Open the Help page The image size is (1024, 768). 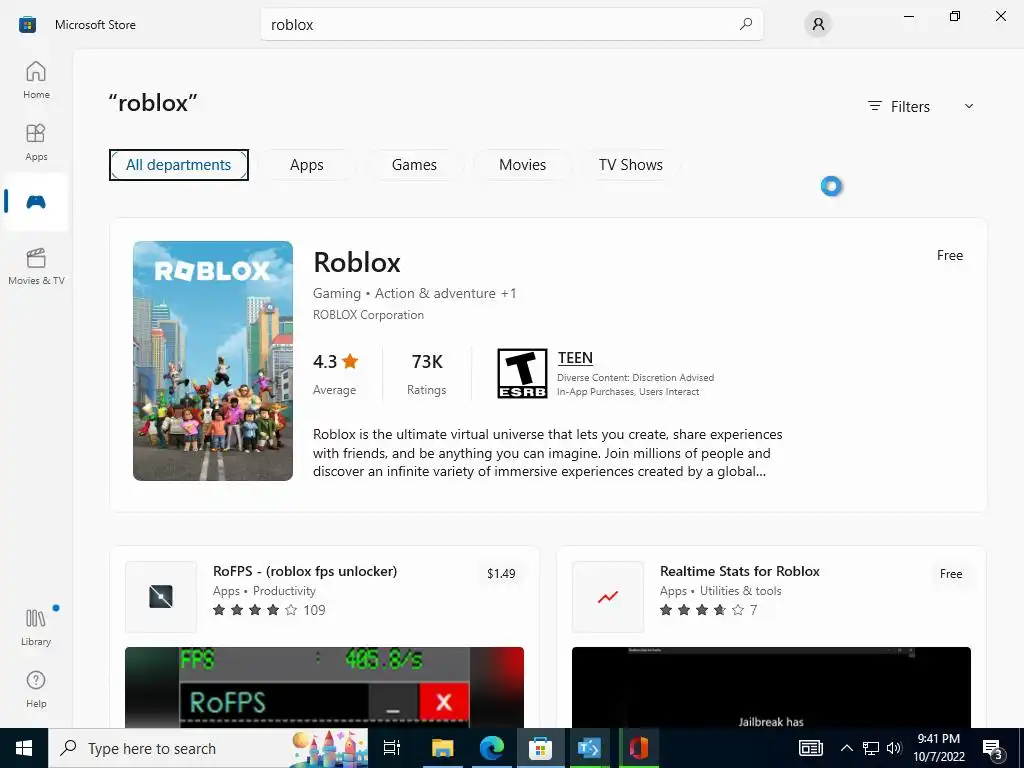(x=36, y=689)
